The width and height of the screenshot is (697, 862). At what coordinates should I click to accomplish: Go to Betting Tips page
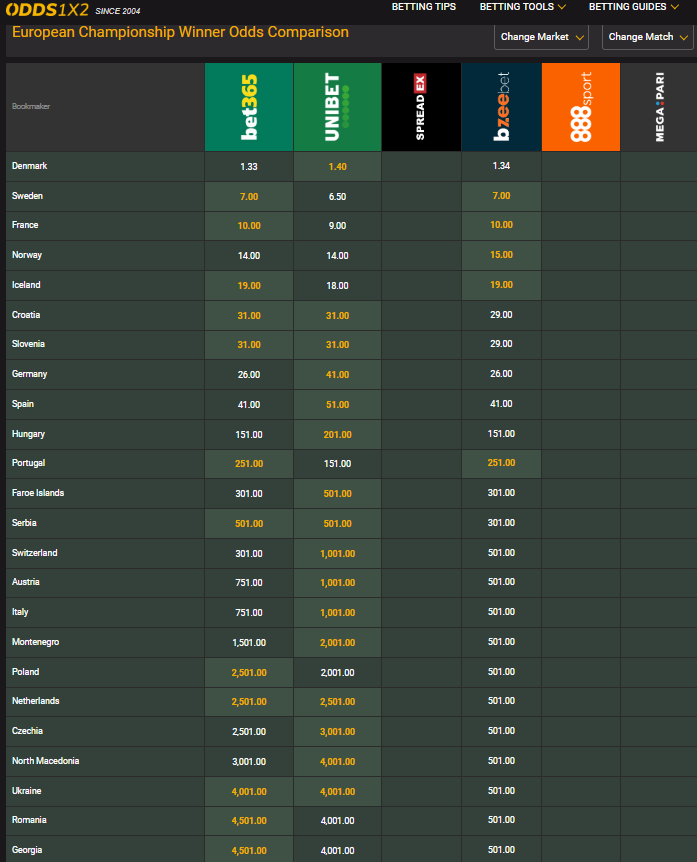423,7
